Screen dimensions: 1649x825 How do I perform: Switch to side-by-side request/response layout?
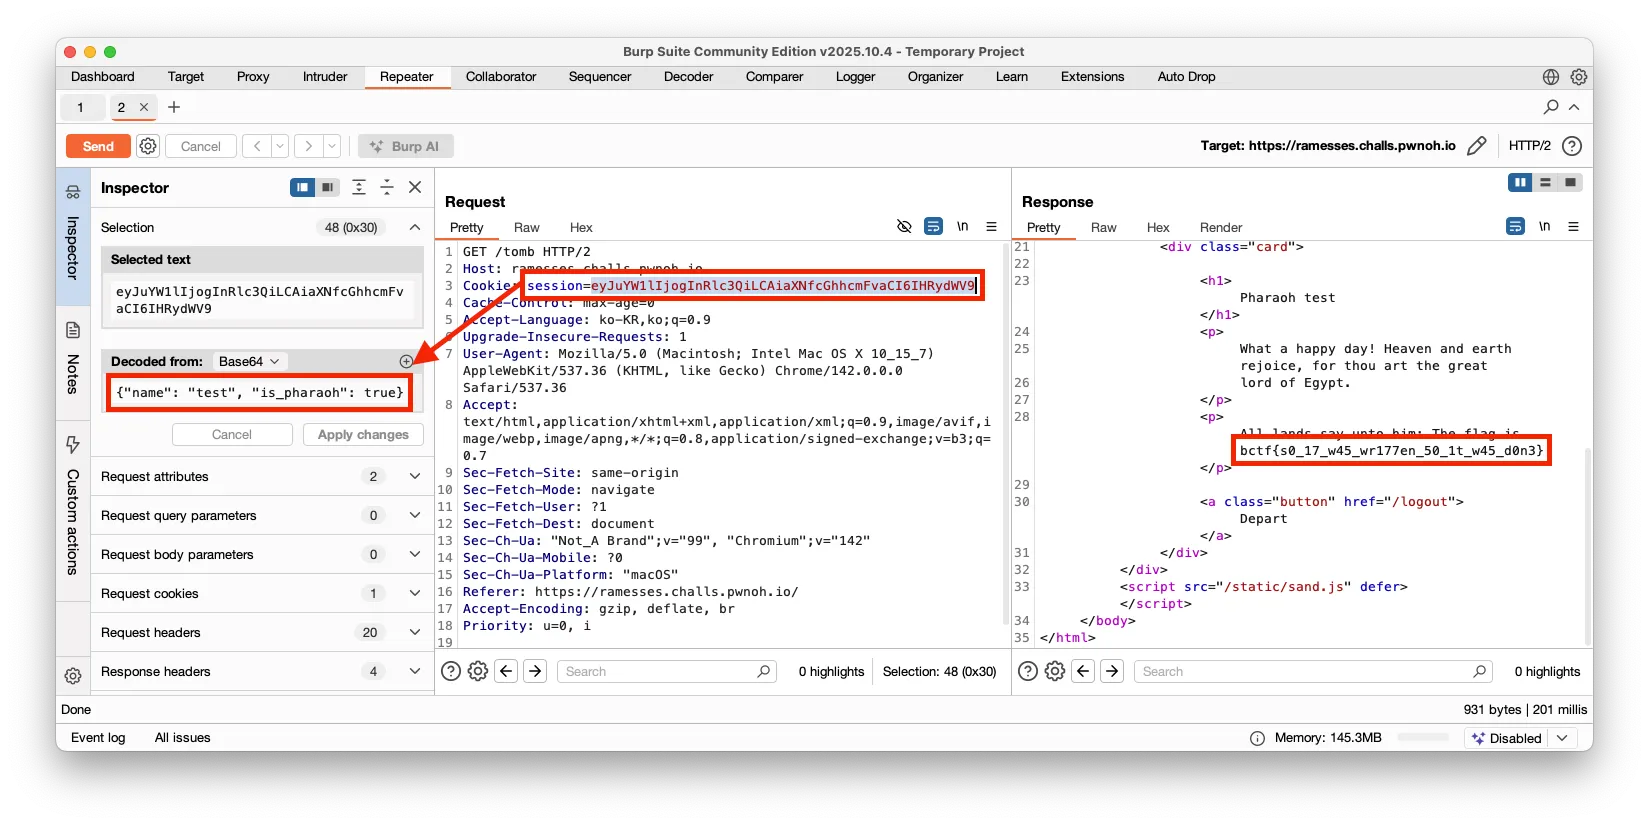pos(1520,182)
